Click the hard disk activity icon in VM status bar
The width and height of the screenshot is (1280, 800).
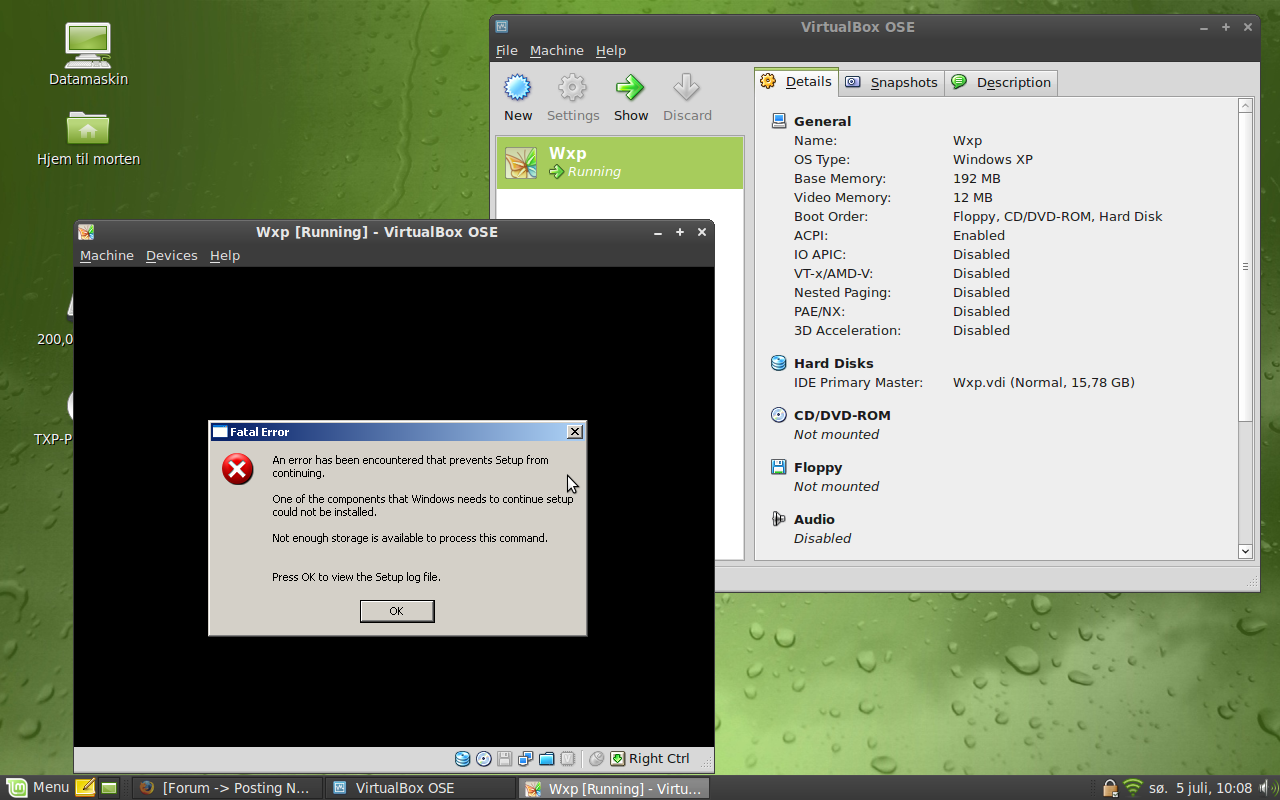click(x=462, y=759)
